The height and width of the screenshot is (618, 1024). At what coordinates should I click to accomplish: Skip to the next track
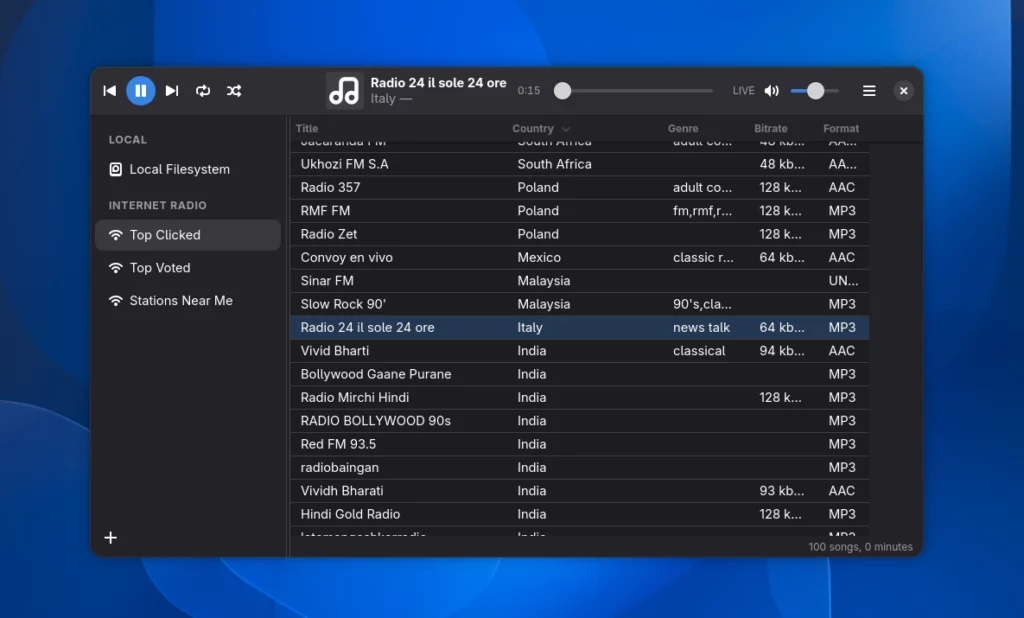172,91
